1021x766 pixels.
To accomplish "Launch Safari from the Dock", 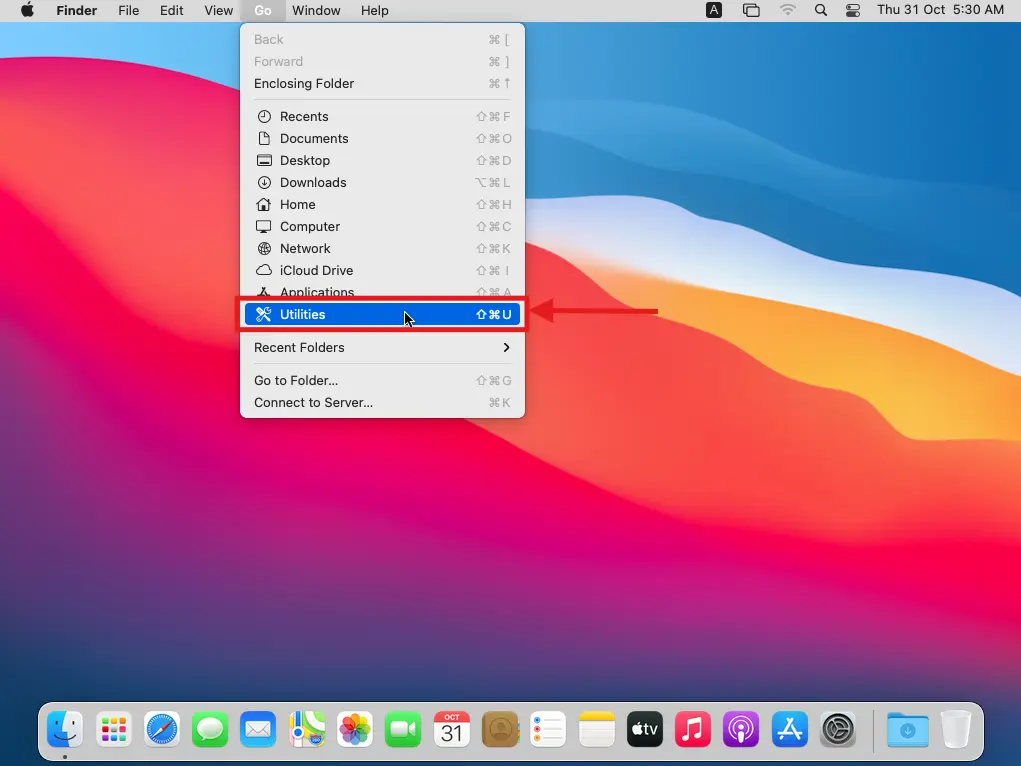I will pos(161,729).
